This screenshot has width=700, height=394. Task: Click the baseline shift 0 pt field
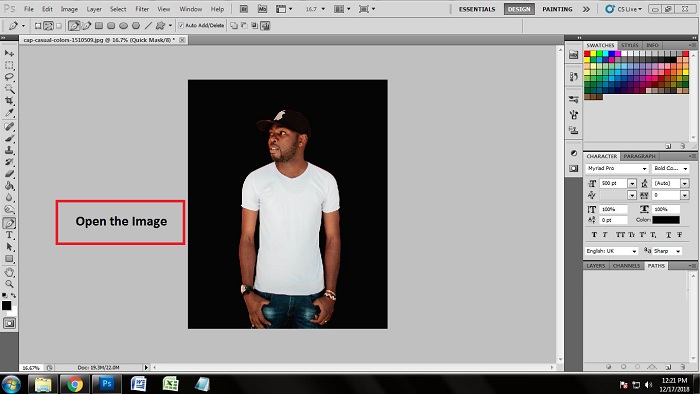tap(614, 220)
